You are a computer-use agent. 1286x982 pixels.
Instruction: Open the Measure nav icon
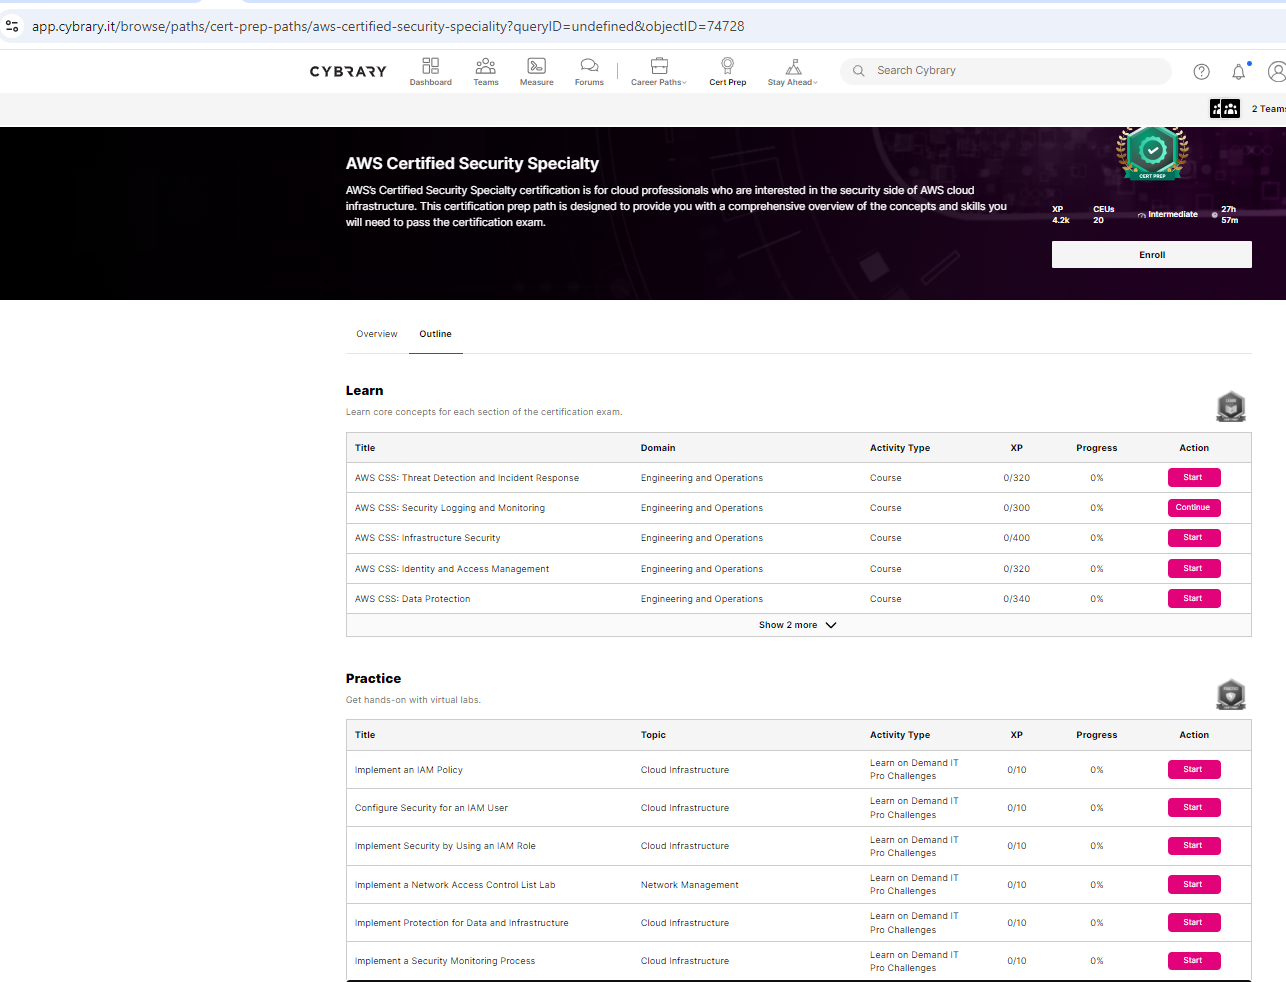coord(536,66)
